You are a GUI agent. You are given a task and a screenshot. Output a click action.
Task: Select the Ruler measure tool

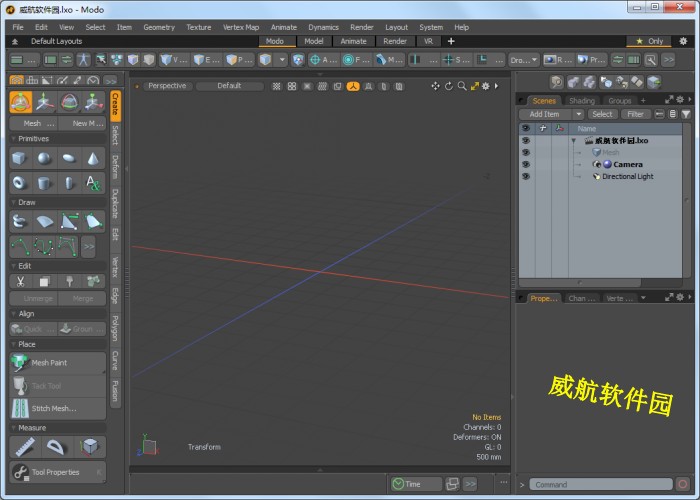click(25, 447)
